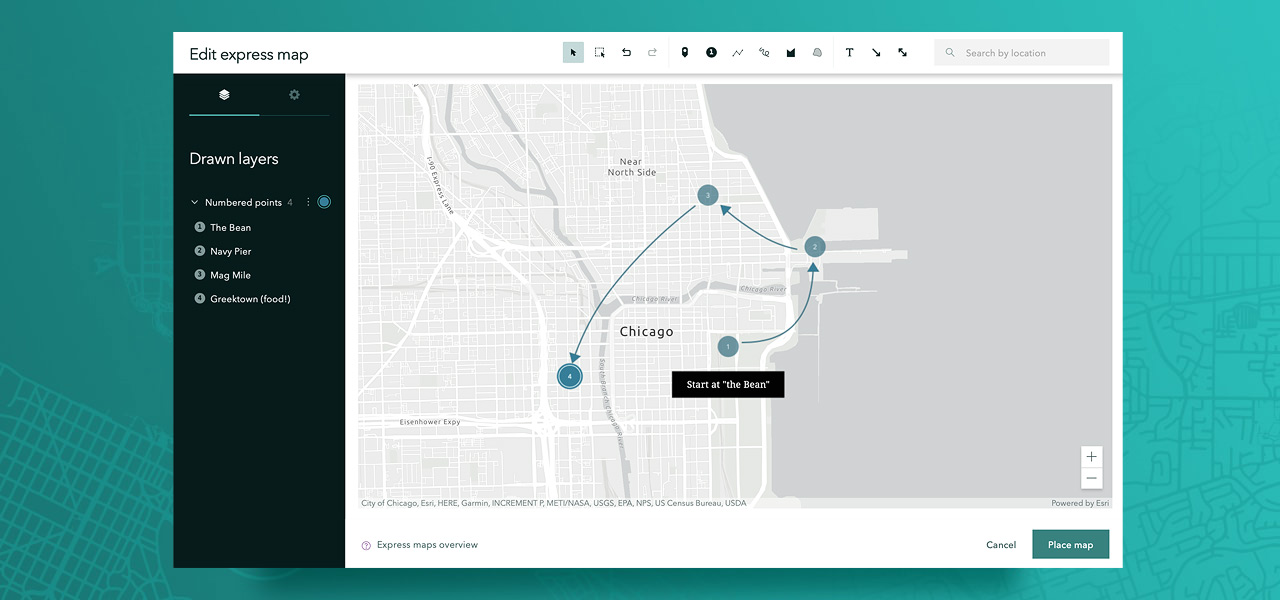Collapse the Numbered points layer group
Screen dimensions: 1280x600
tap(195, 202)
